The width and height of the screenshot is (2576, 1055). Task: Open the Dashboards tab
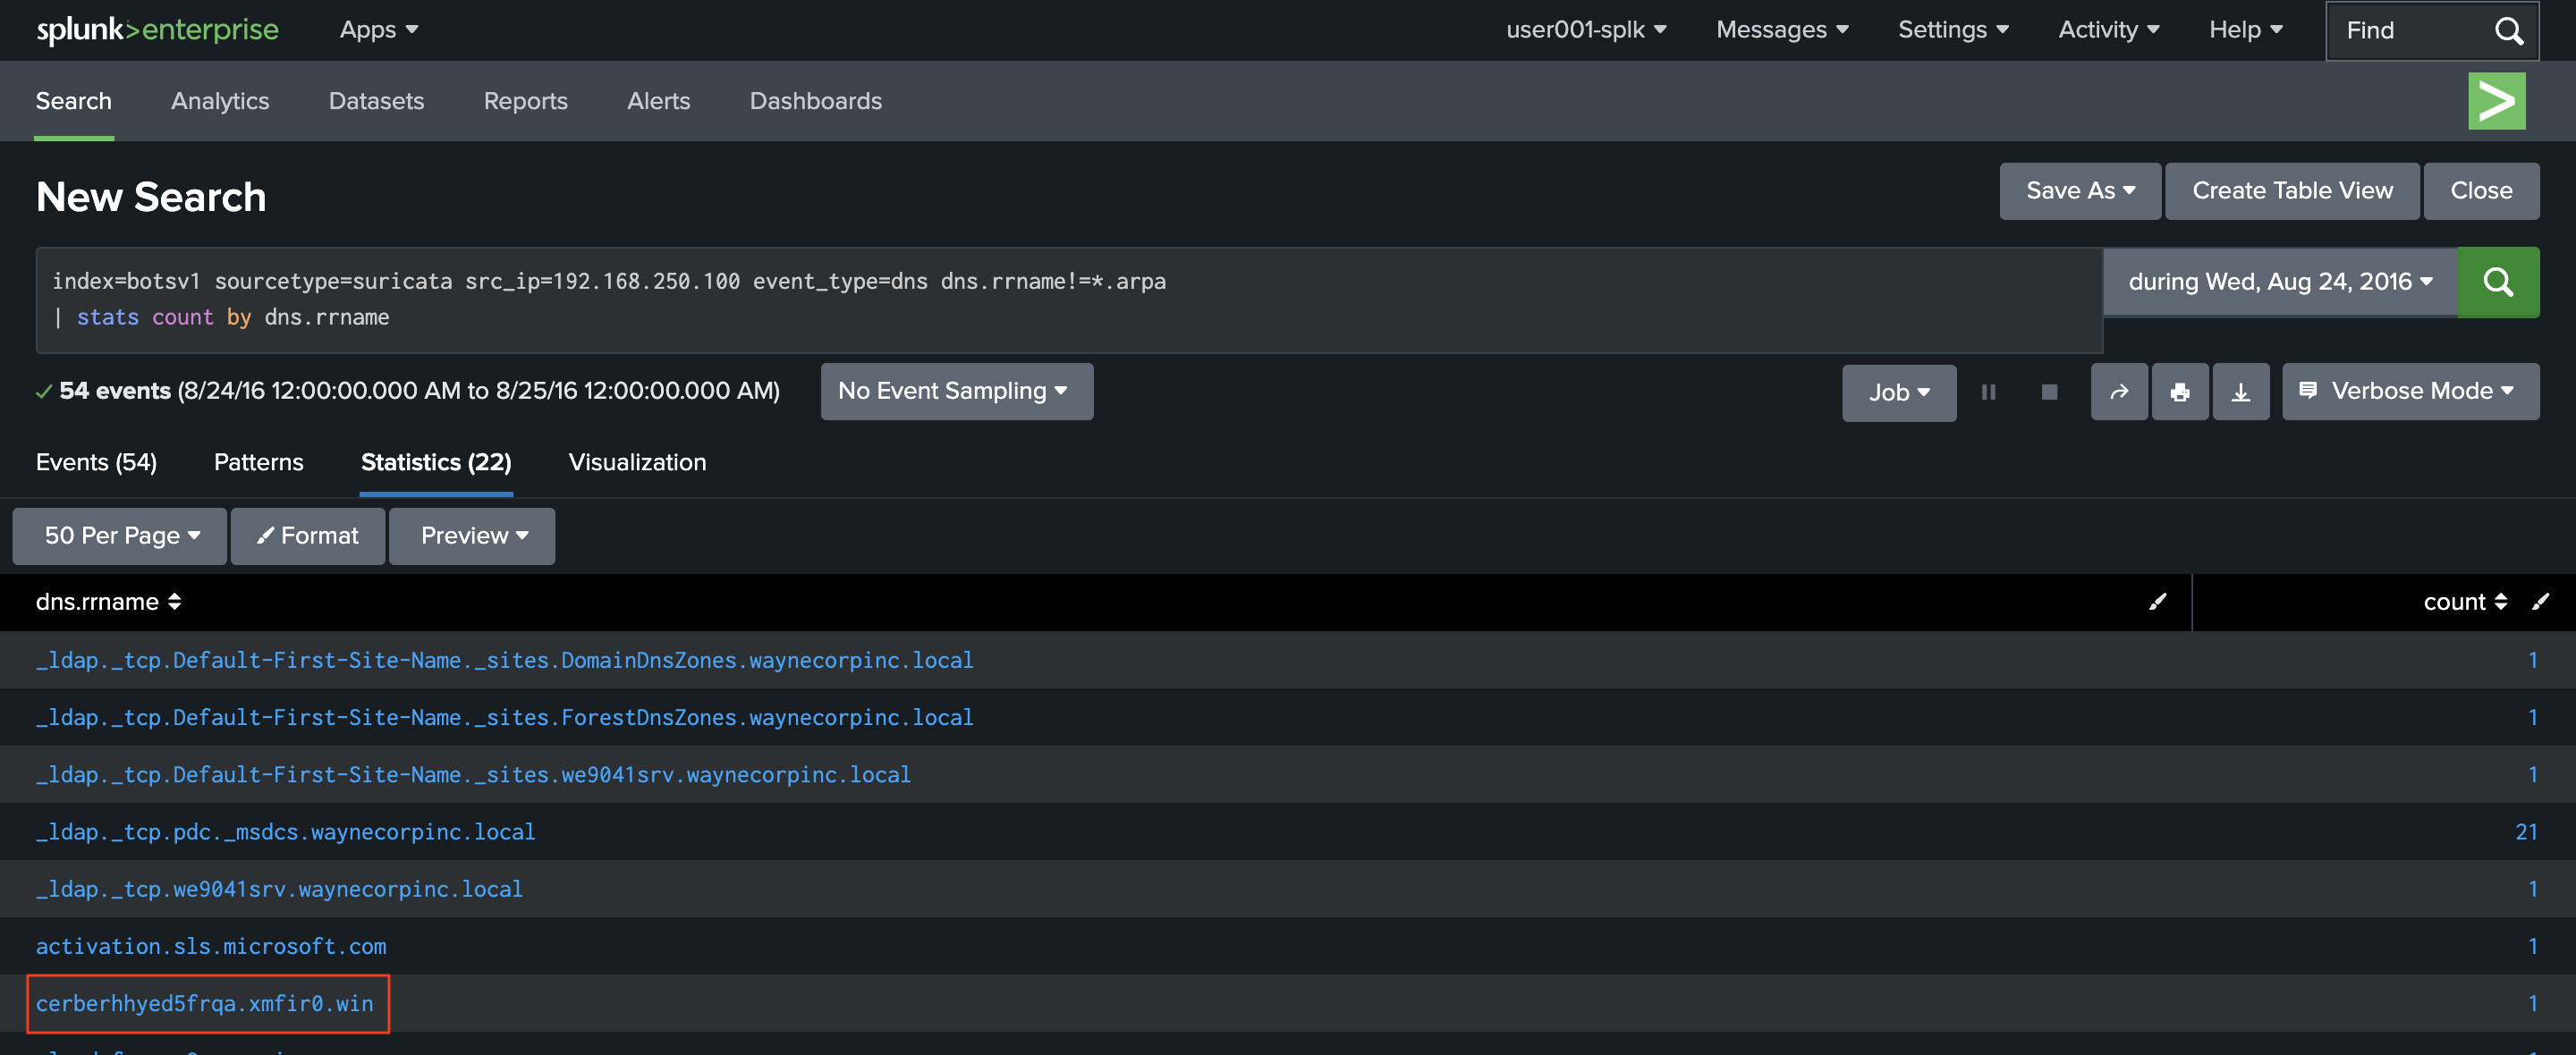tap(815, 101)
